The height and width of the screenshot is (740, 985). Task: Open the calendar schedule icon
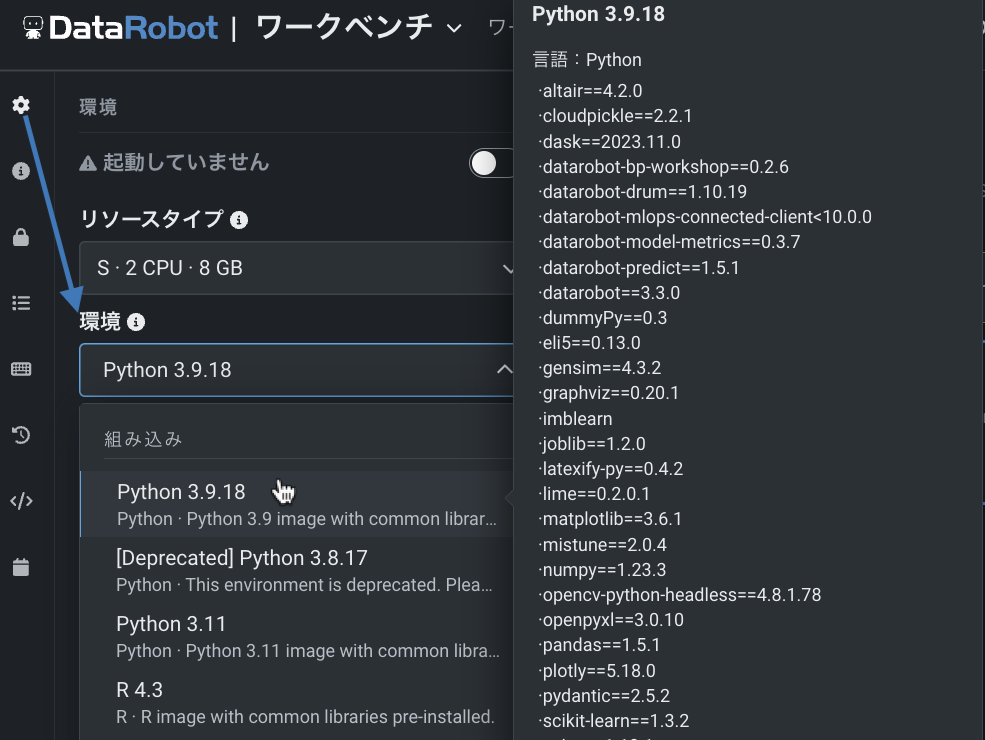tap(21, 567)
